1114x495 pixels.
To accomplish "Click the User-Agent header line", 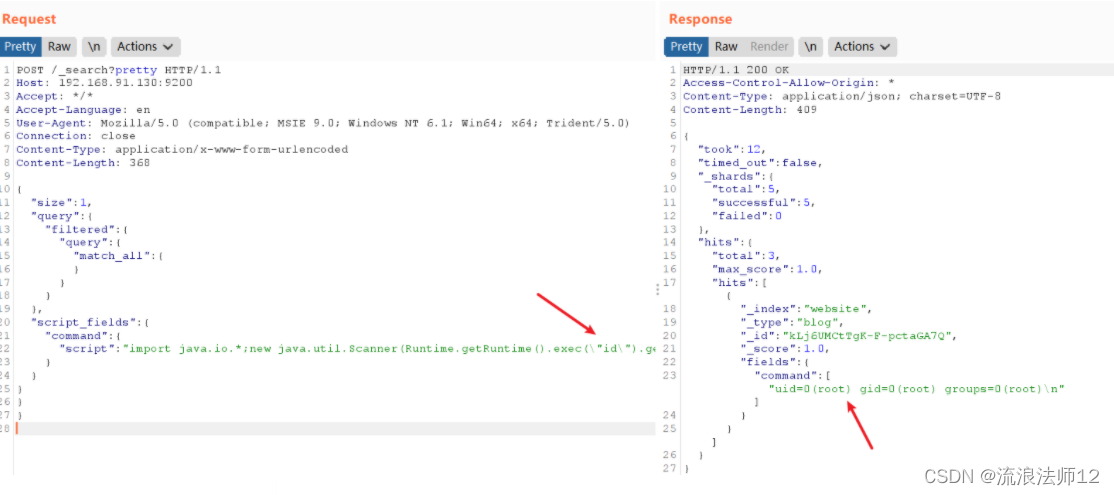I will pyautogui.click(x=323, y=123).
